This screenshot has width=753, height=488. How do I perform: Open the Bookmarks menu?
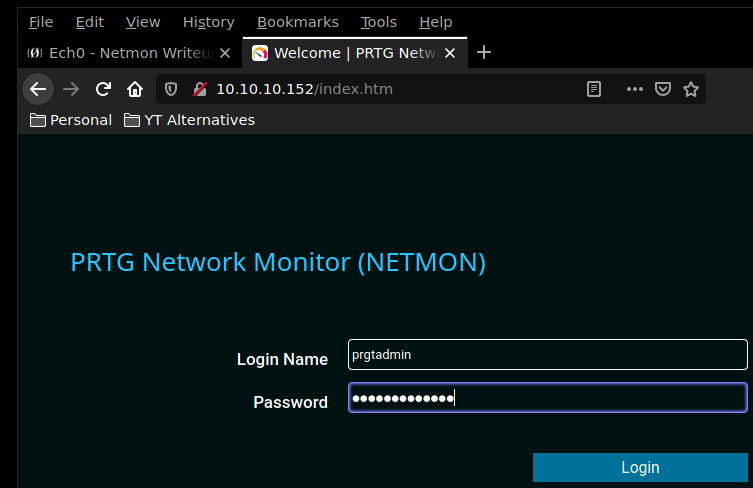tap(297, 22)
